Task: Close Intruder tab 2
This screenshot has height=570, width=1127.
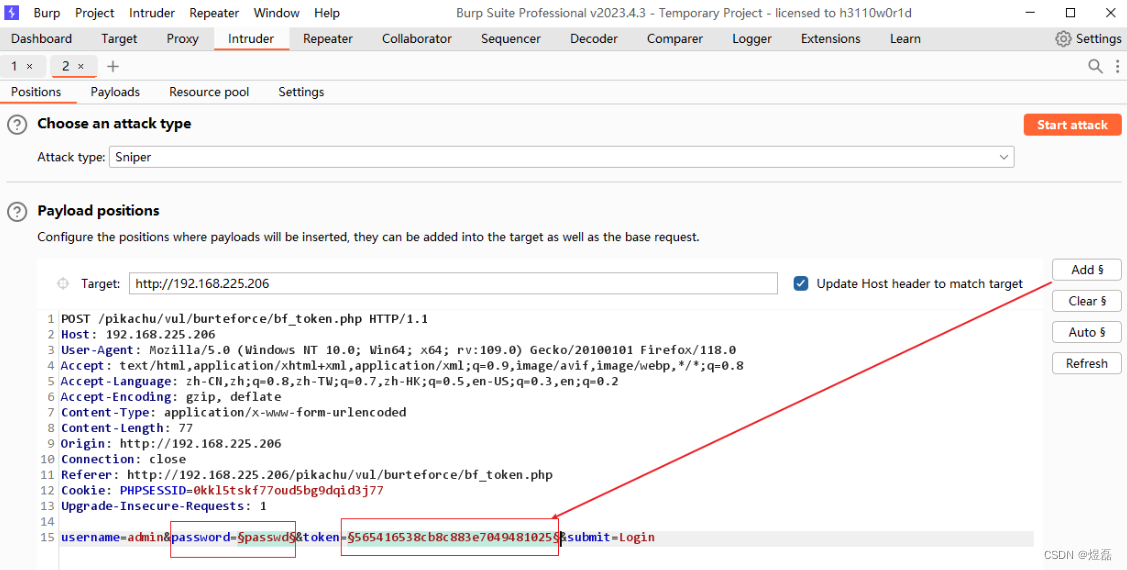Action: click(80, 66)
